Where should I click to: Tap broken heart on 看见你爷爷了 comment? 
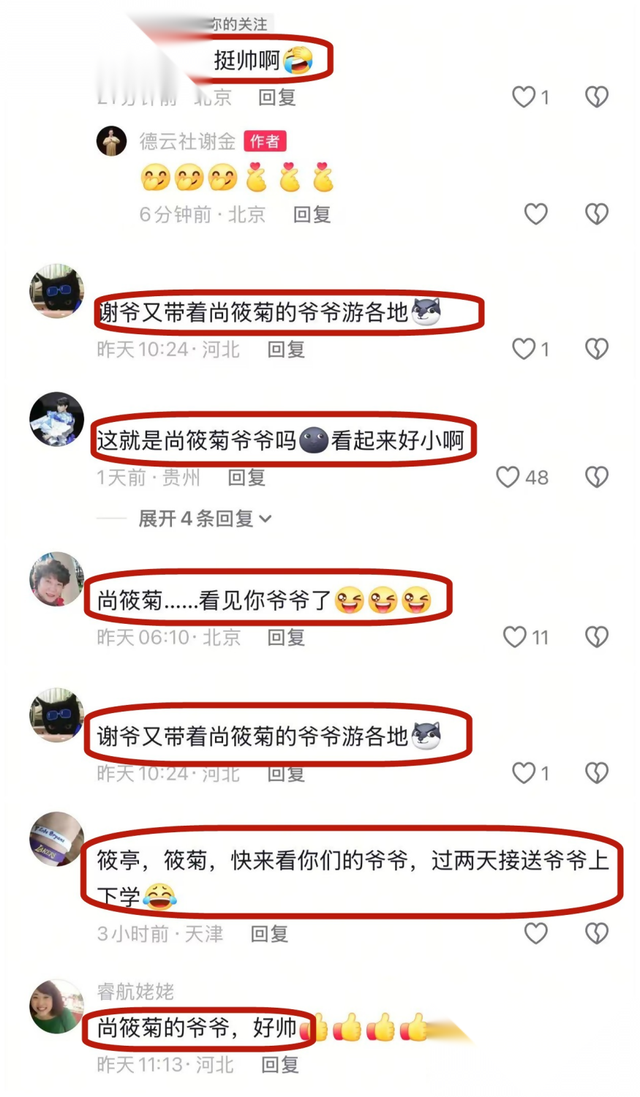(x=597, y=637)
